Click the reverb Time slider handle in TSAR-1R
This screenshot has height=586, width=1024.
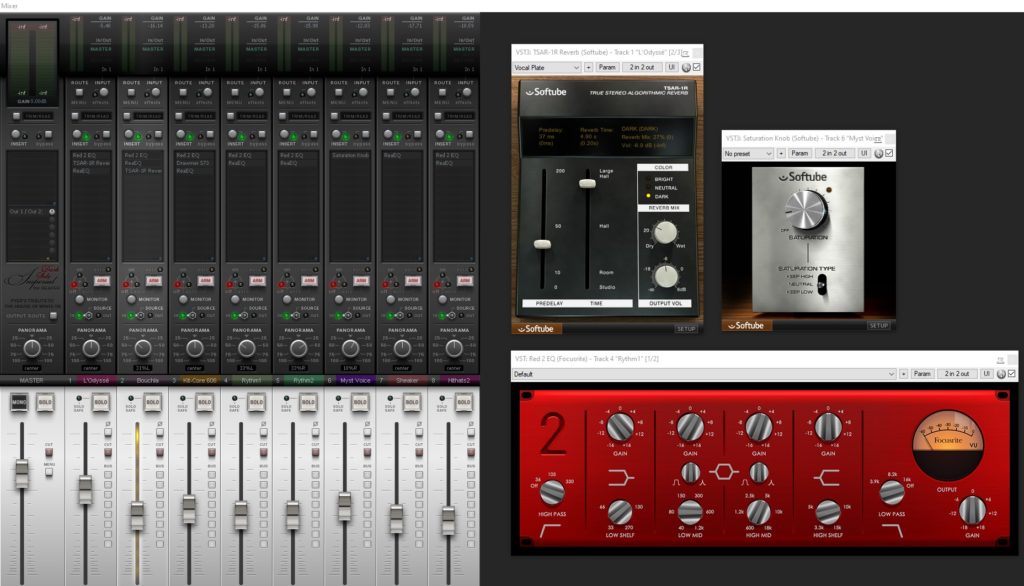coord(587,184)
